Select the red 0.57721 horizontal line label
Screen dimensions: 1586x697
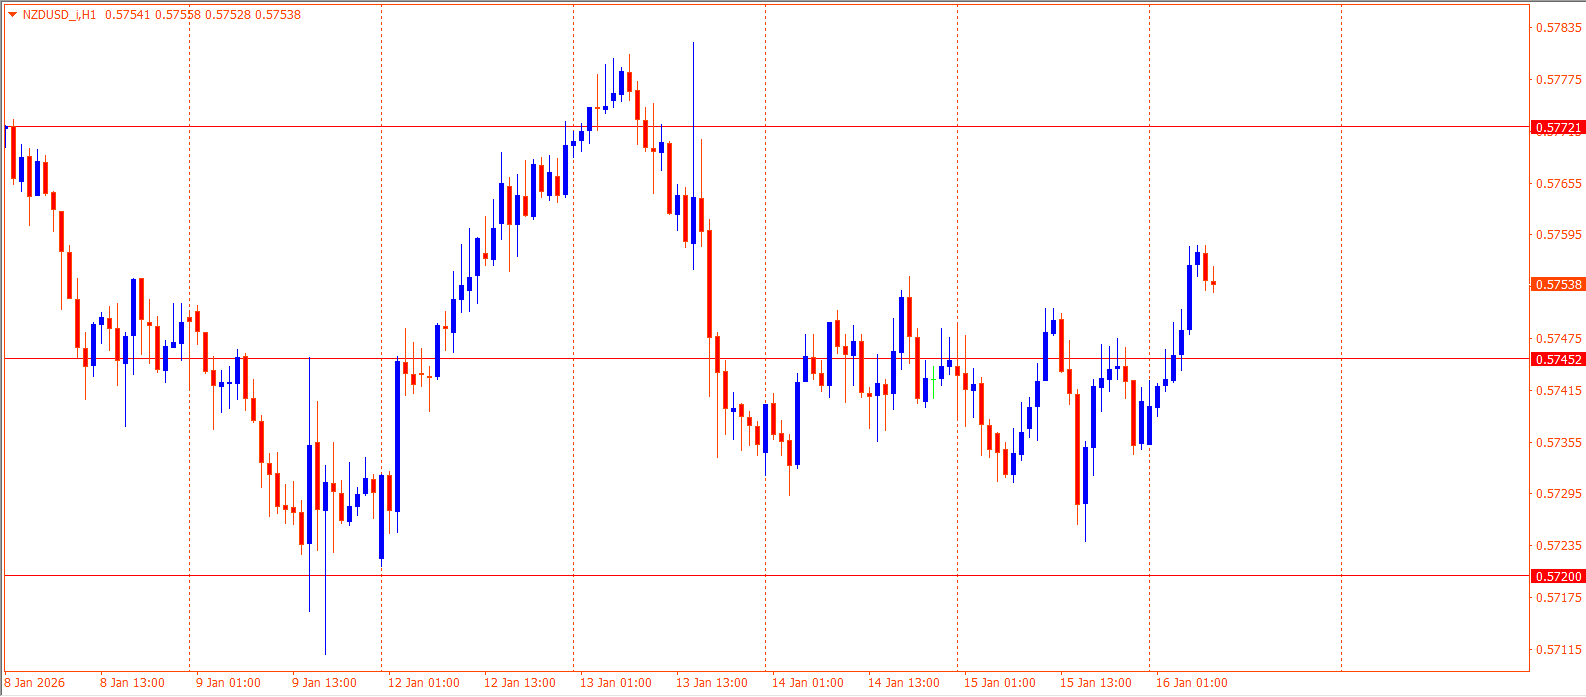tap(1558, 128)
